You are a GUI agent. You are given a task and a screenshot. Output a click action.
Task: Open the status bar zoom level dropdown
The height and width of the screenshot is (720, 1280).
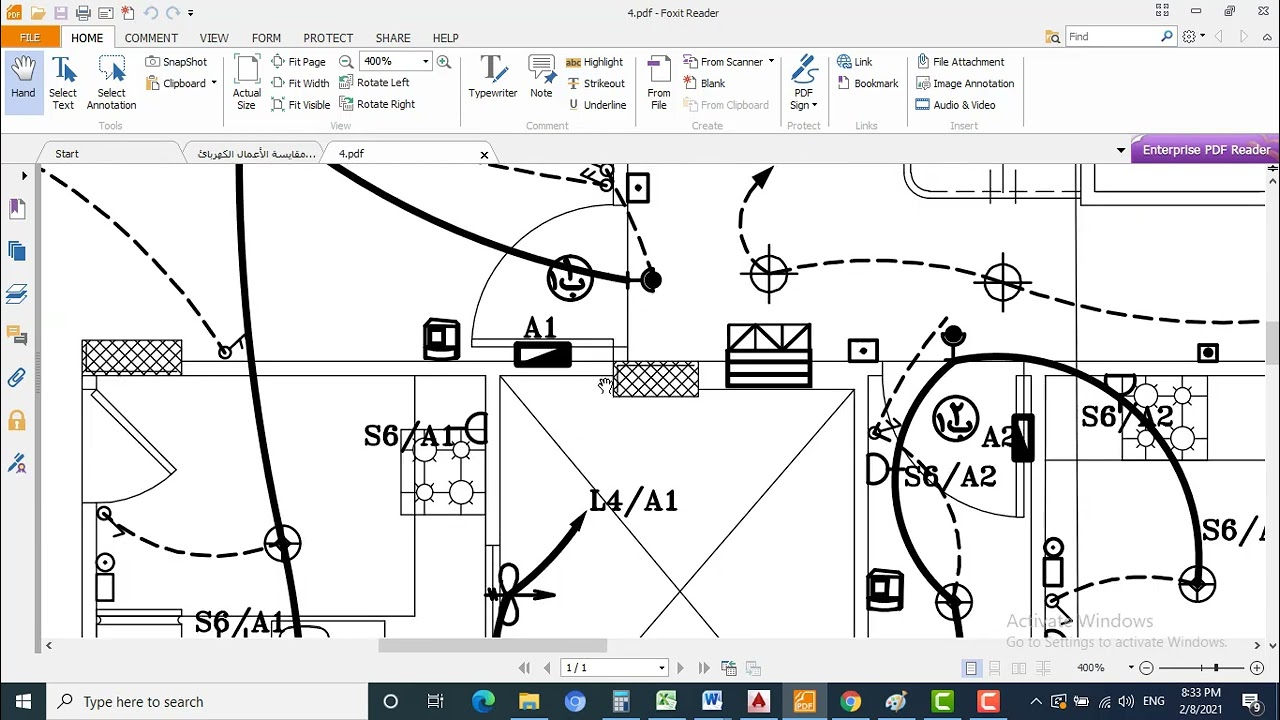click(1131, 668)
